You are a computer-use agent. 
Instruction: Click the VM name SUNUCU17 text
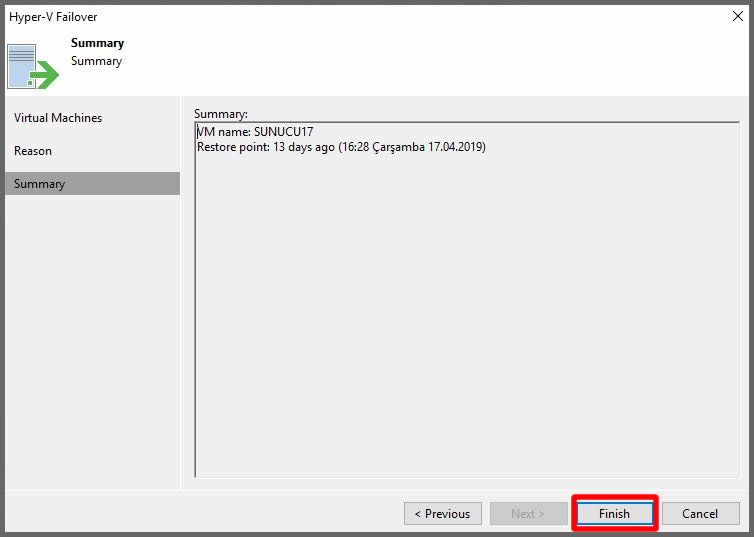284,132
